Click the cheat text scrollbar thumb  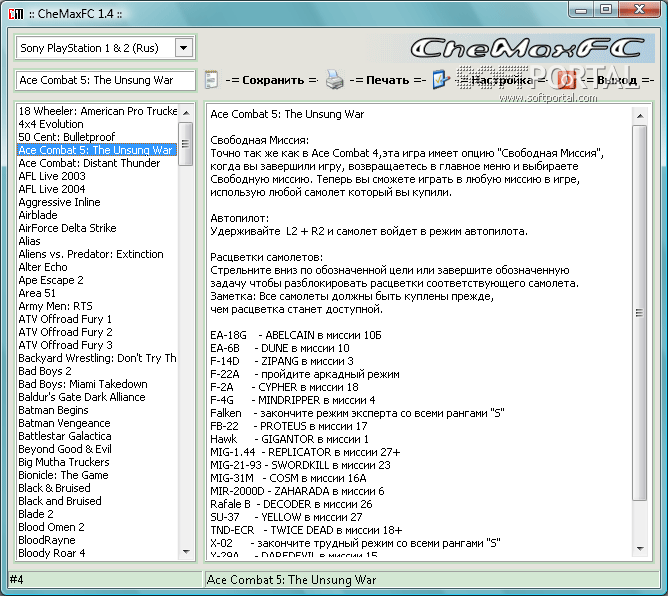click(639, 313)
